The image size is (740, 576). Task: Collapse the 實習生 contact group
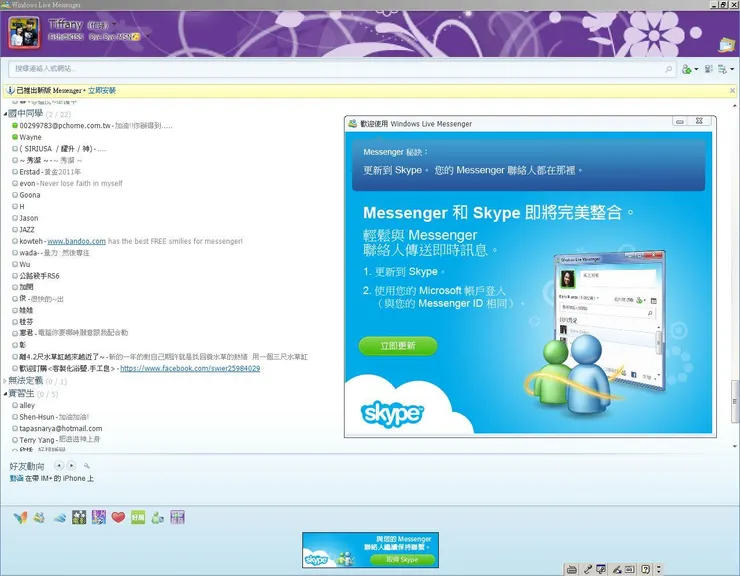pyautogui.click(x=5, y=394)
